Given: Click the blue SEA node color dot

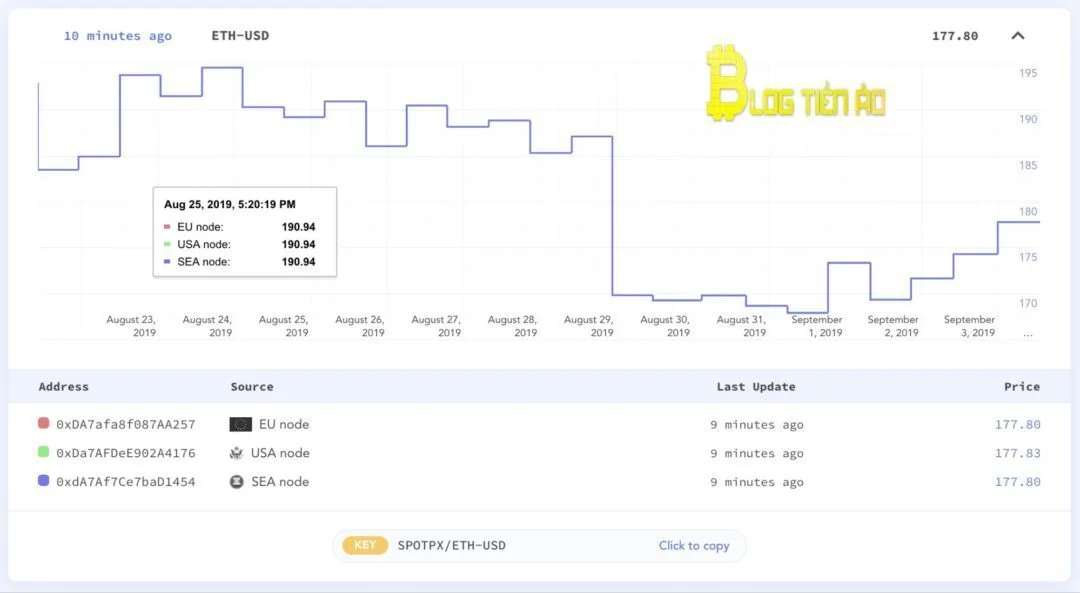Looking at the screenshot, I should click(43, 482).
